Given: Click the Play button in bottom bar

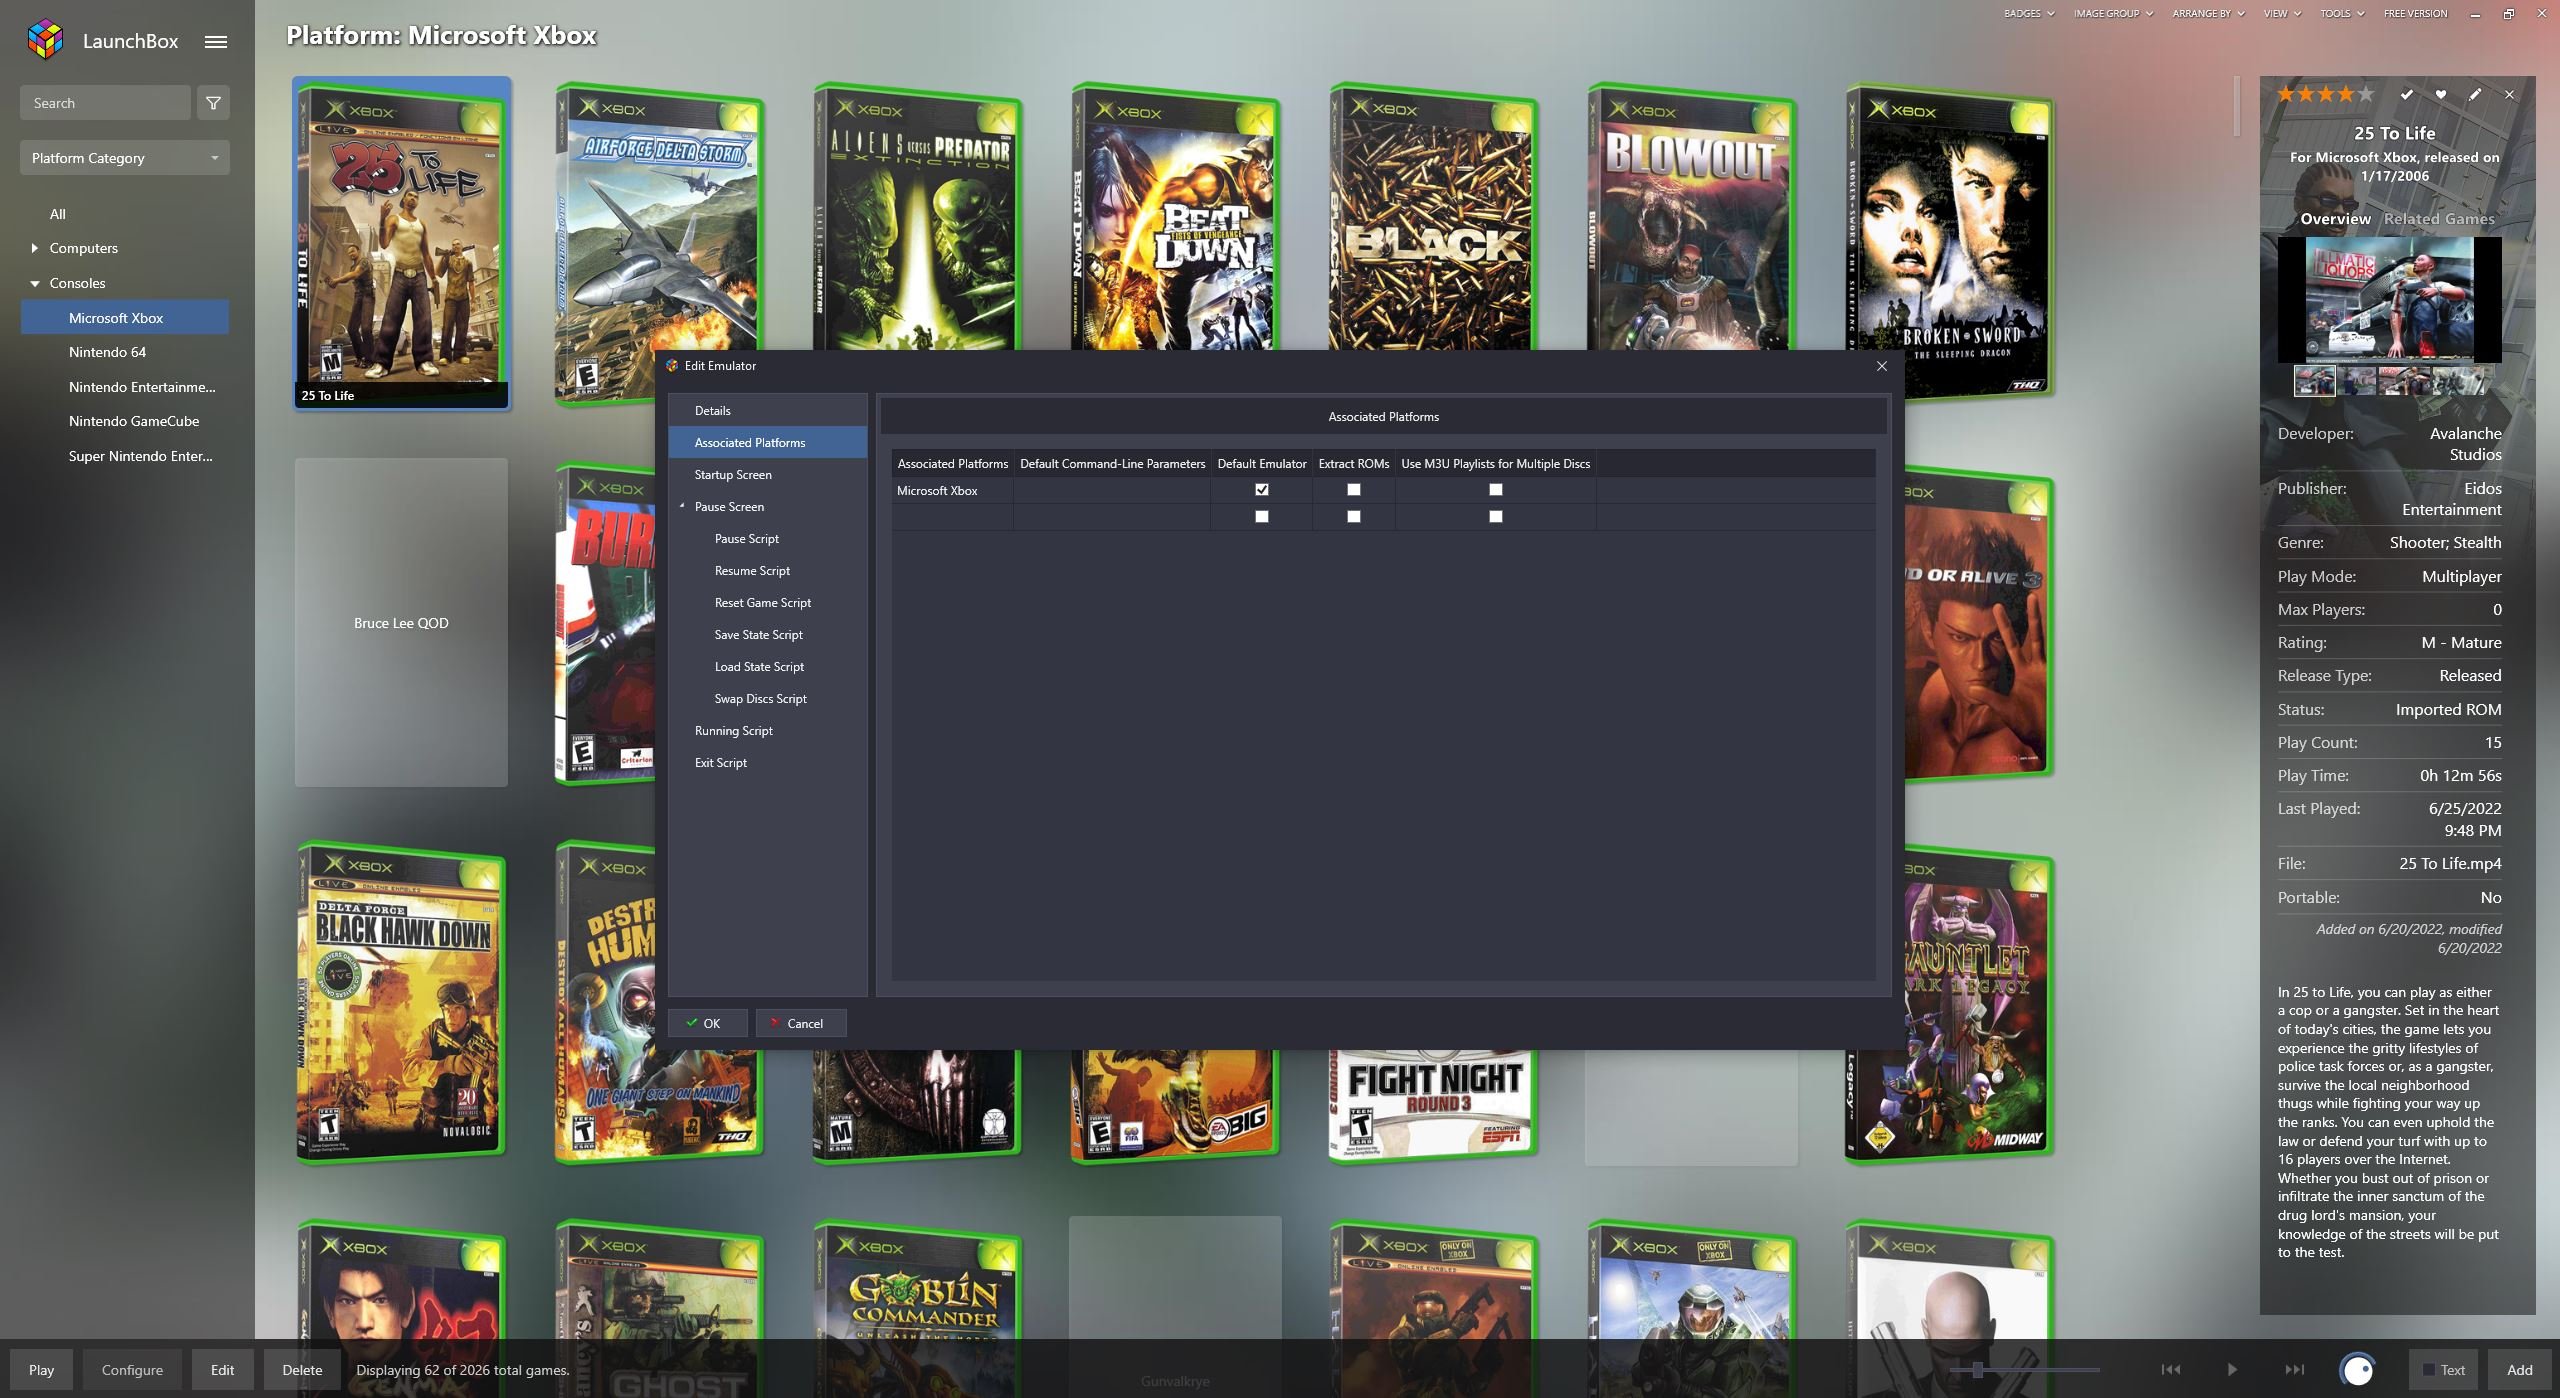Looking at the screenshot, I should pyautogui.click(x=41, y=1370).
